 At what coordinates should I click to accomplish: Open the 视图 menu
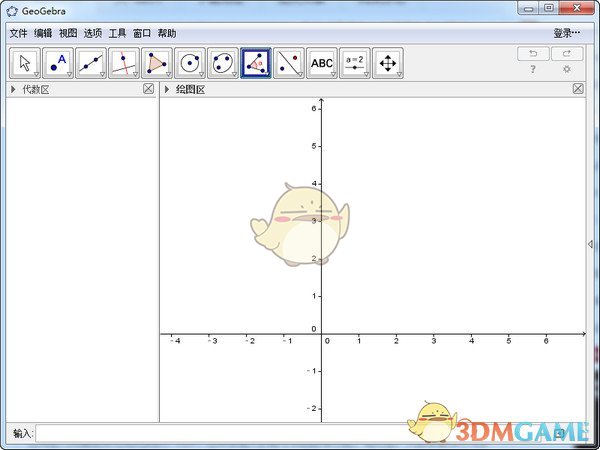pos(68,34)
